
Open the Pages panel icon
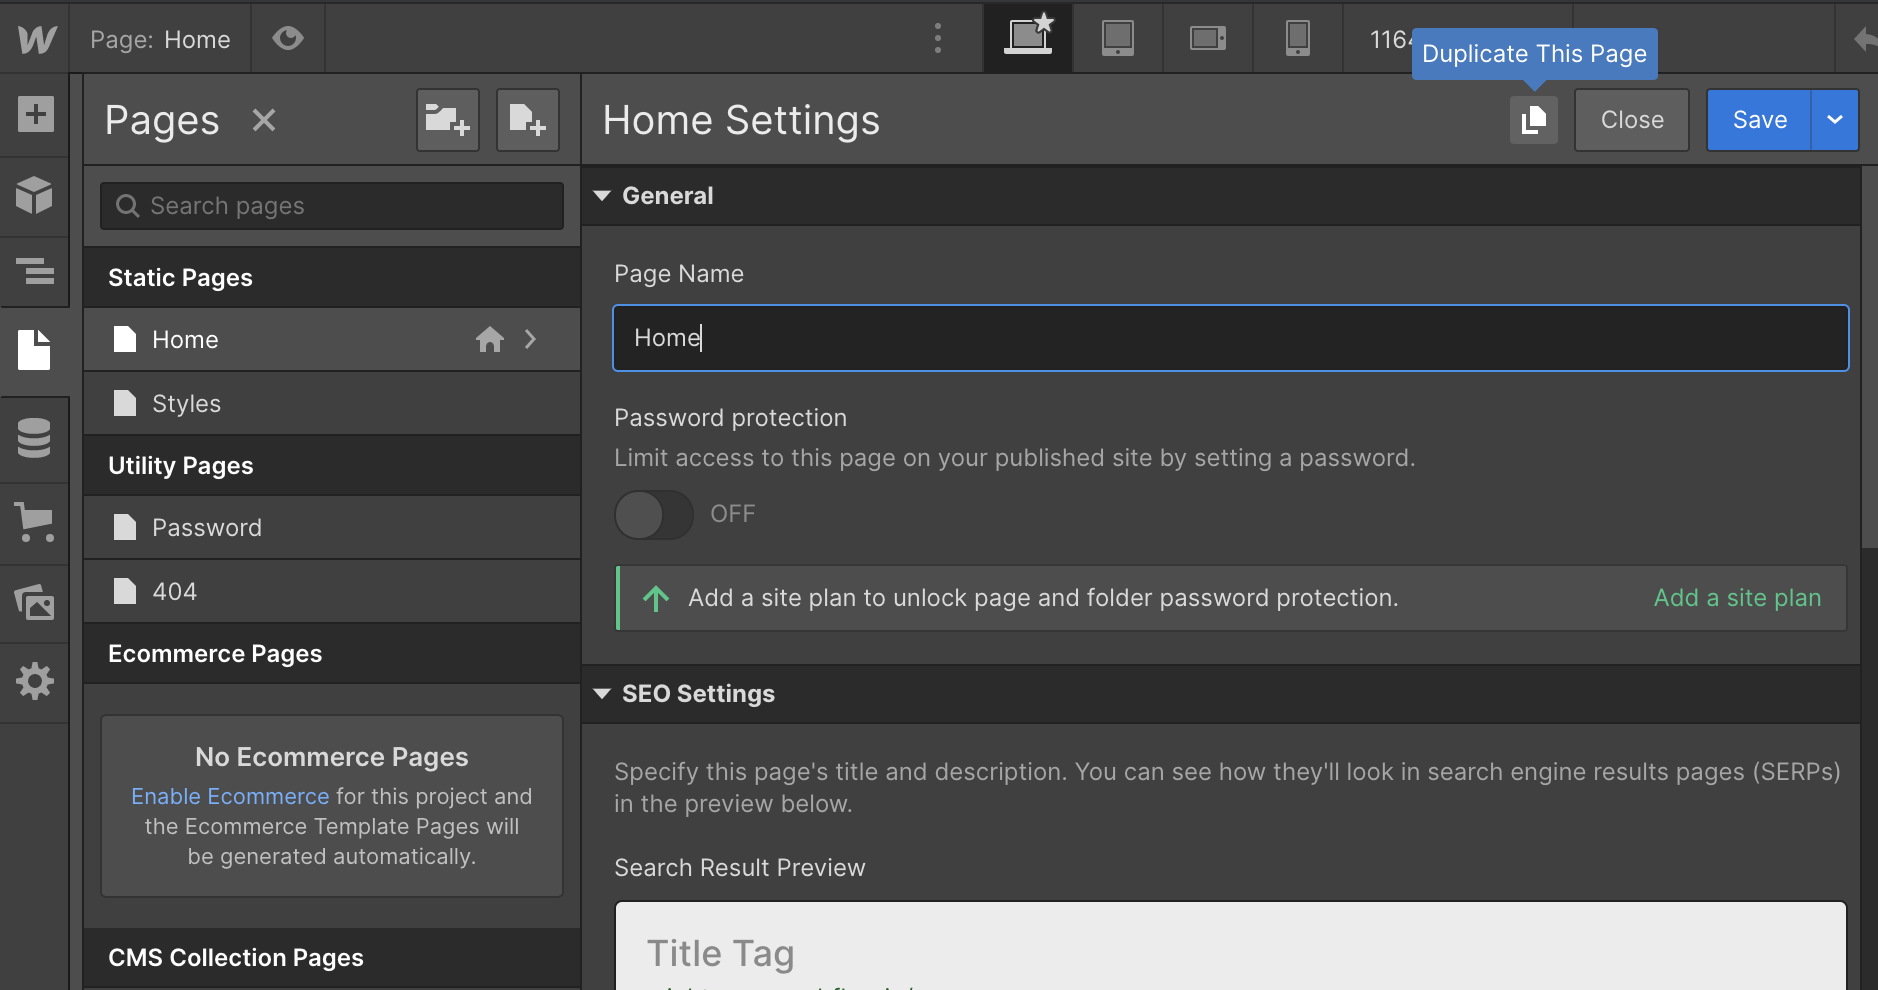click(x=35, y=350)
